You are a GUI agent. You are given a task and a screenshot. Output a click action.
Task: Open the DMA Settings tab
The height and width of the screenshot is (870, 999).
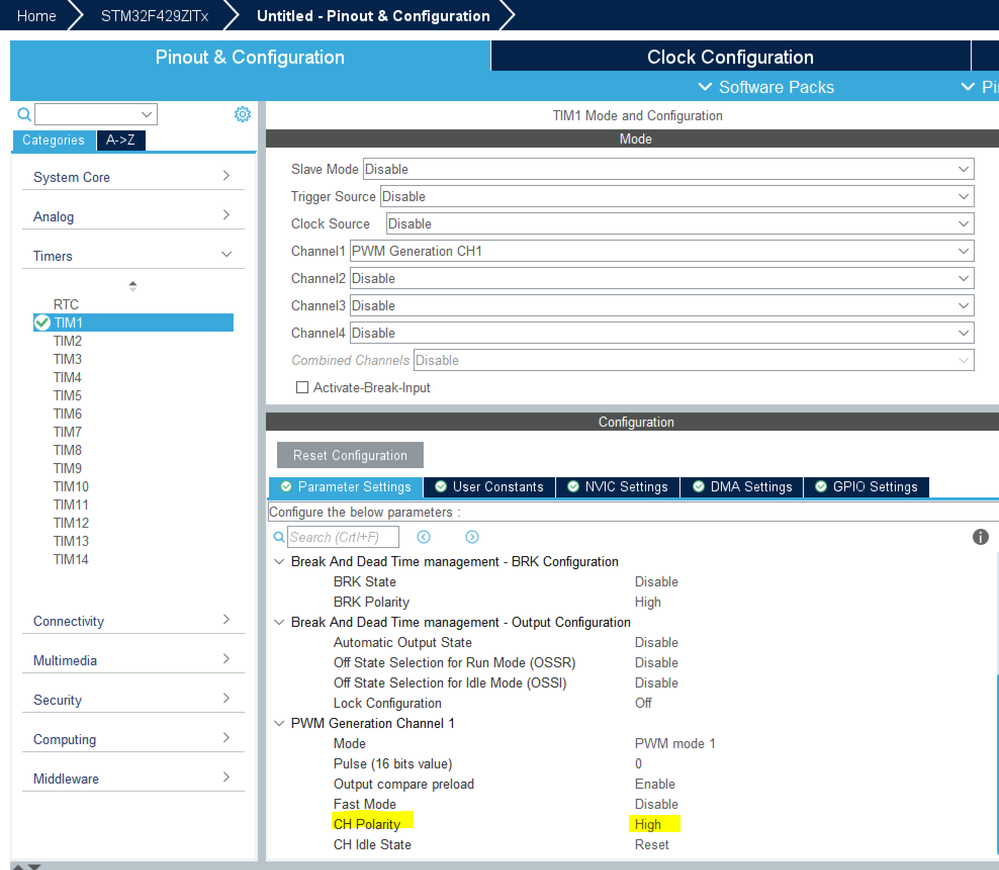tap(742, 487)
